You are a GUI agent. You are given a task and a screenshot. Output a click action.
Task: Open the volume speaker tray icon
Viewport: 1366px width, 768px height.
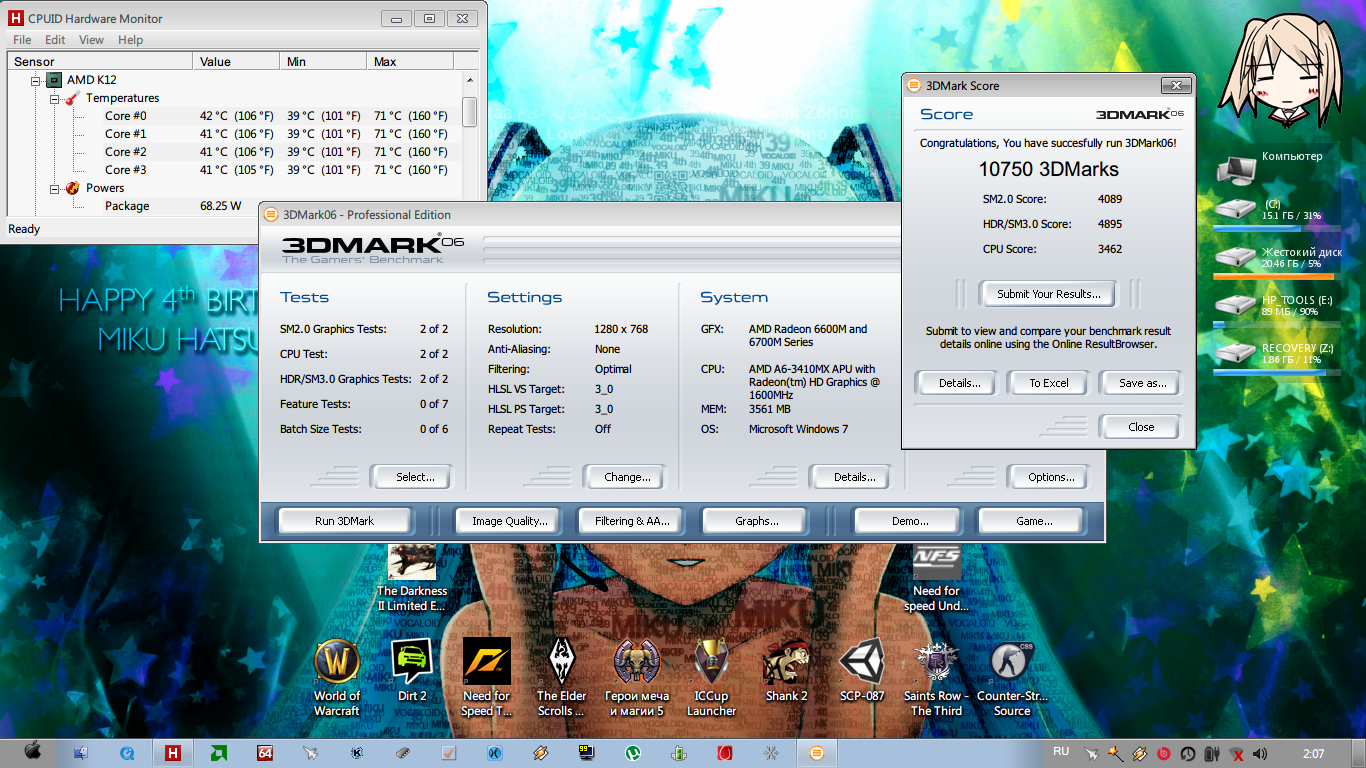[x=1259, y=753]
